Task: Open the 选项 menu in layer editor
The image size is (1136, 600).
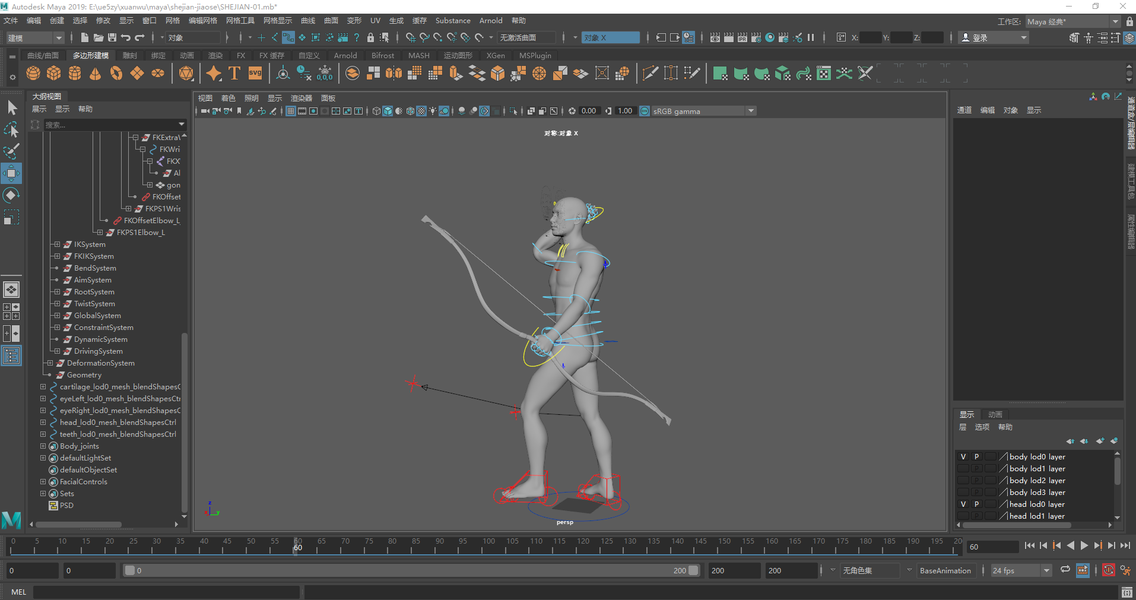Action: tap(982, 428)
